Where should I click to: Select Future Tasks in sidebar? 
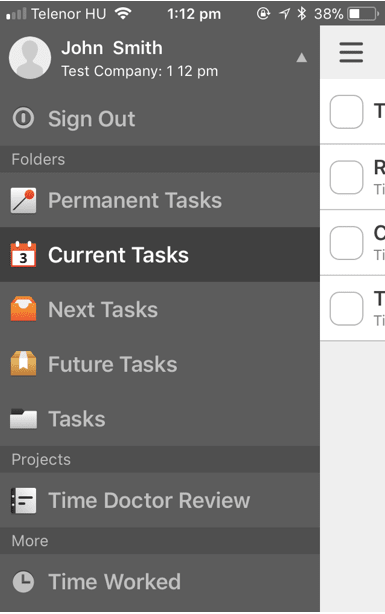point(160,364)
